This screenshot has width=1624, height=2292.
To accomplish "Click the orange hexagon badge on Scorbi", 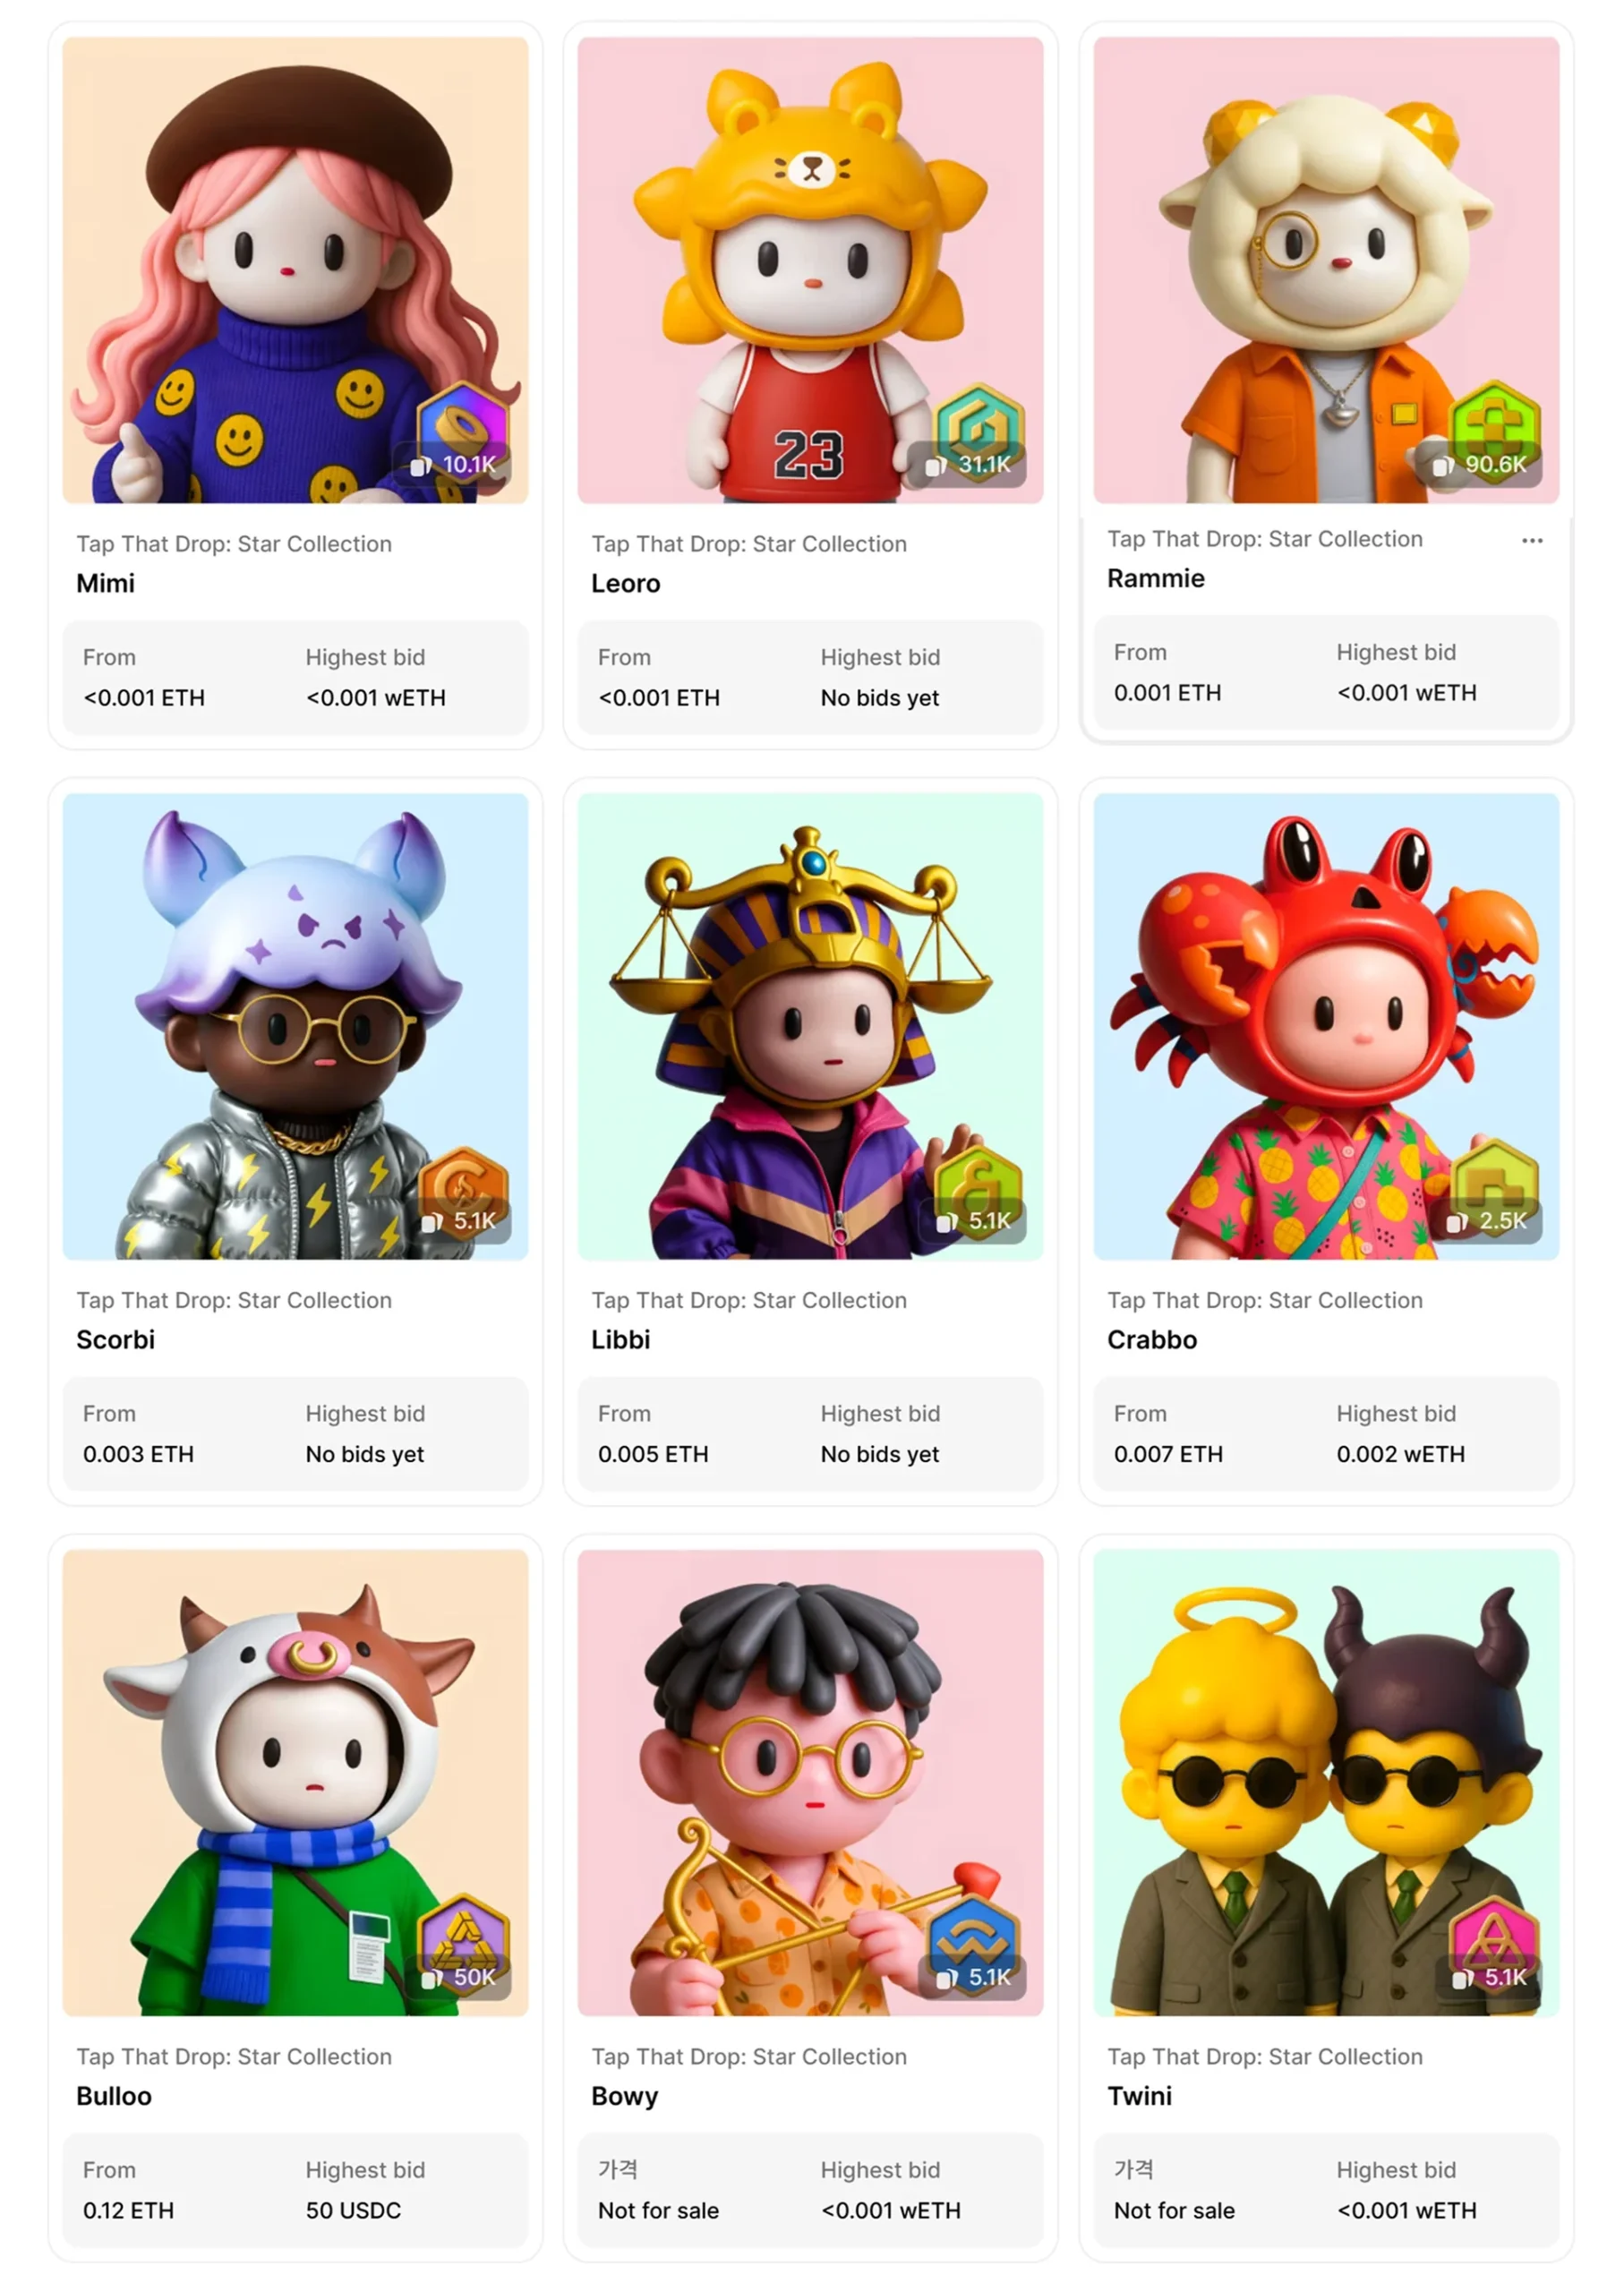I will [463, 1184].
